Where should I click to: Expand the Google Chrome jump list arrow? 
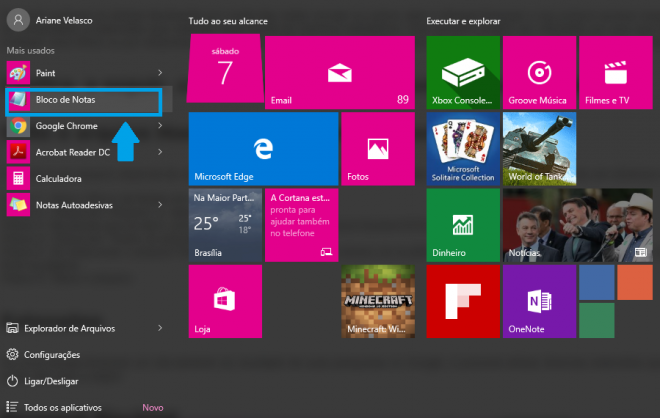[160, 125]
